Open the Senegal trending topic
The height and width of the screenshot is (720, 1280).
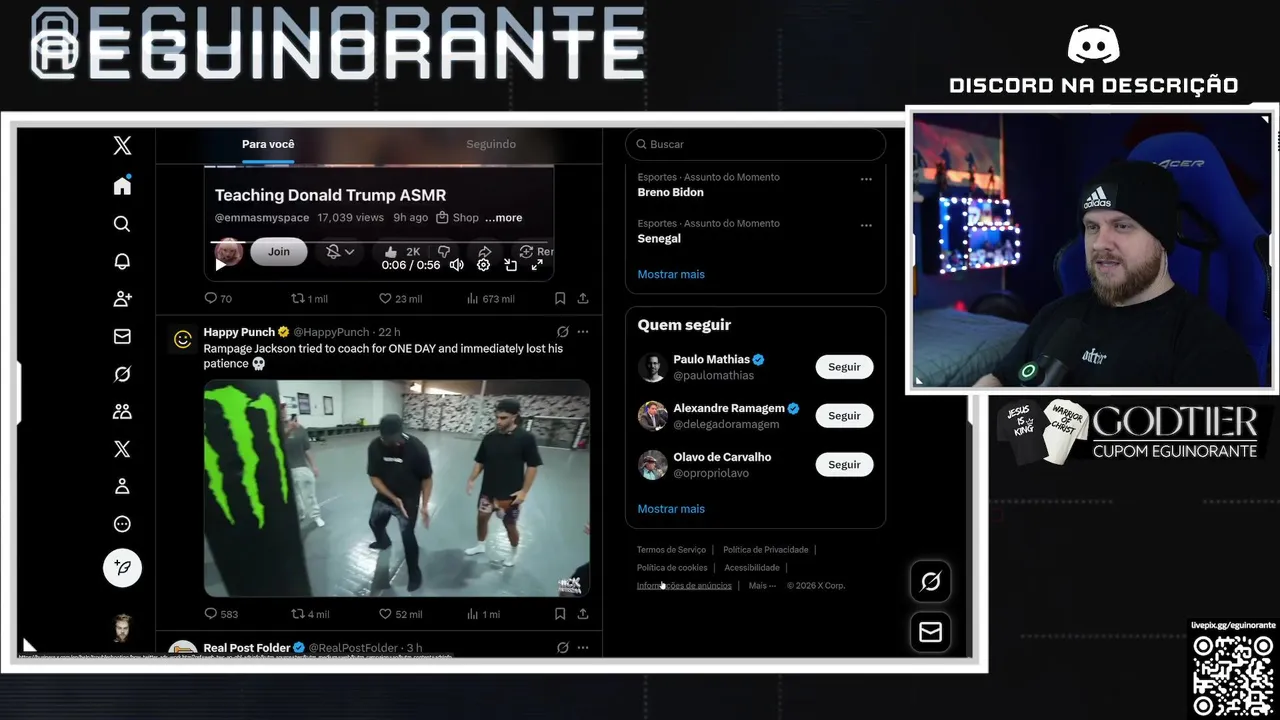pos(659,239)
